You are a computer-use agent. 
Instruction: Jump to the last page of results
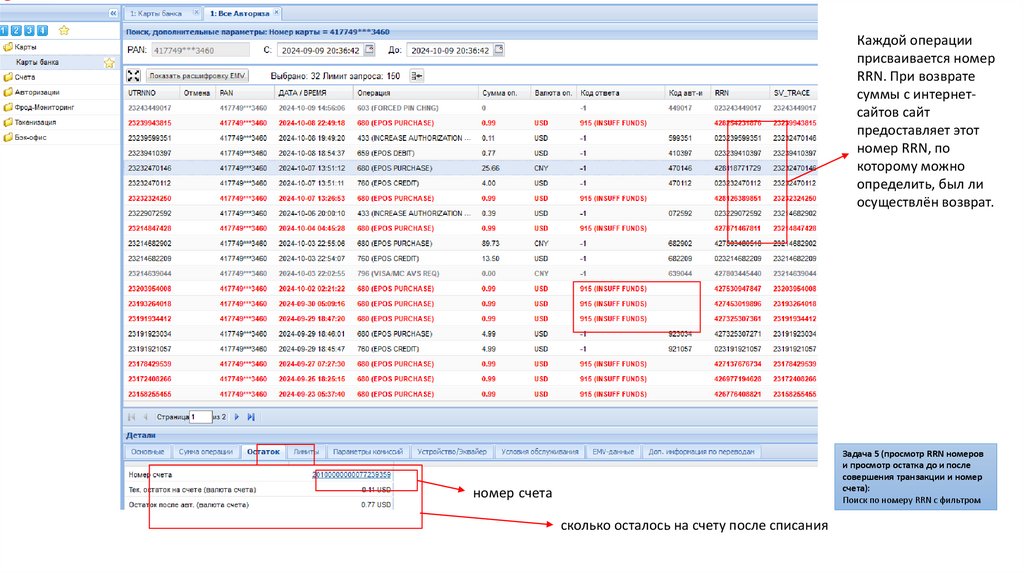pyautogui.click(x=251, y=416)
